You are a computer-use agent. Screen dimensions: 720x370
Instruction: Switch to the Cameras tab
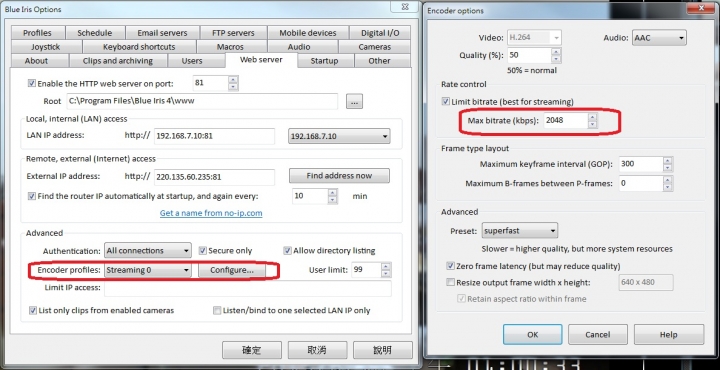click(375, 47)
